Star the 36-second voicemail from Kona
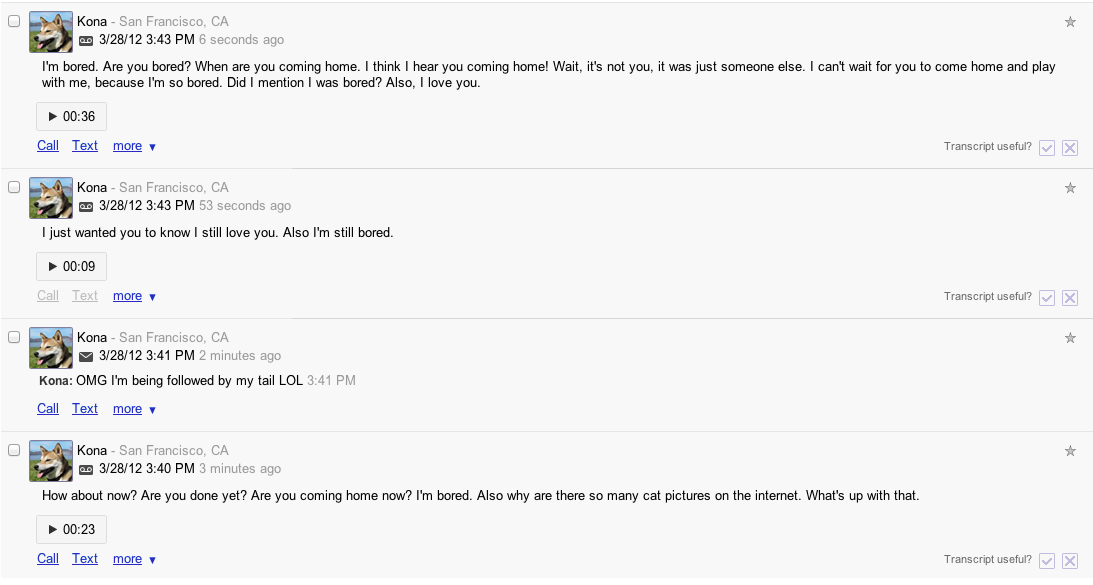The height and width of the screenshot is (585, 1093). (x=1070, y=22)
